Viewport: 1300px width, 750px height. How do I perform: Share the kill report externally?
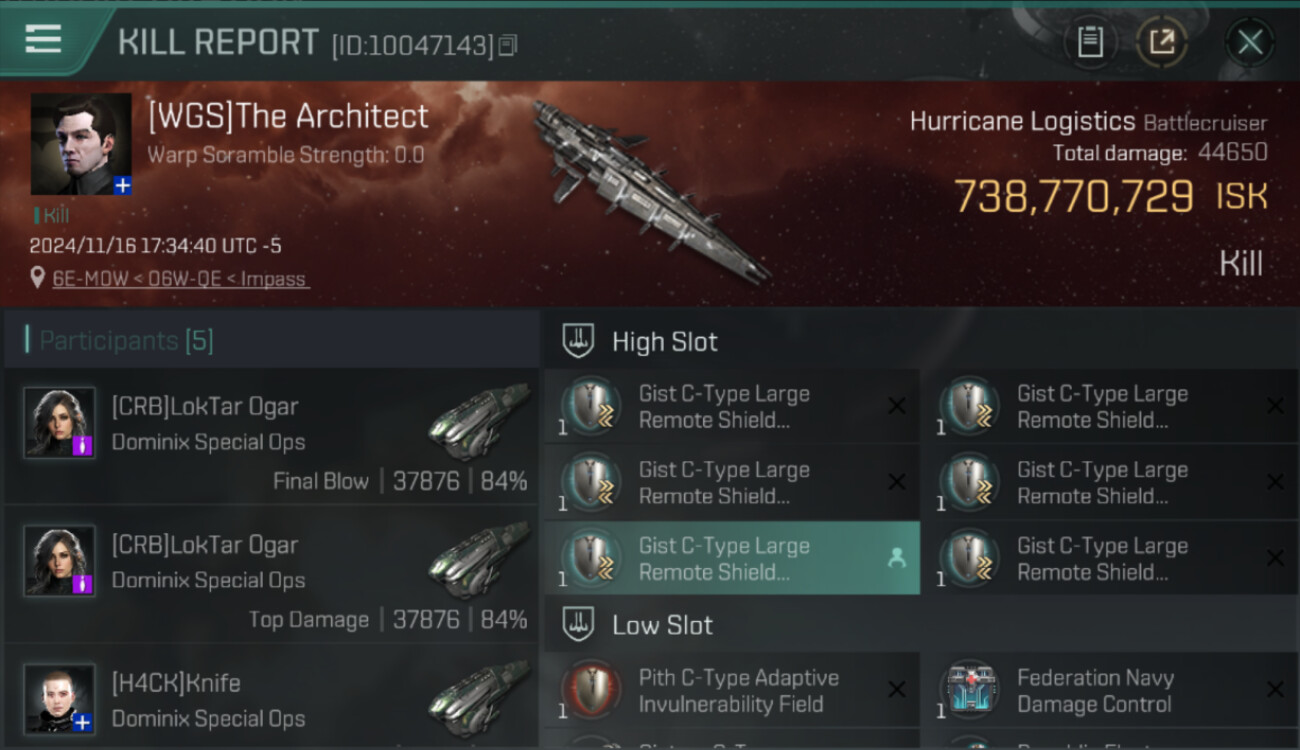[x=1162, y=42]
